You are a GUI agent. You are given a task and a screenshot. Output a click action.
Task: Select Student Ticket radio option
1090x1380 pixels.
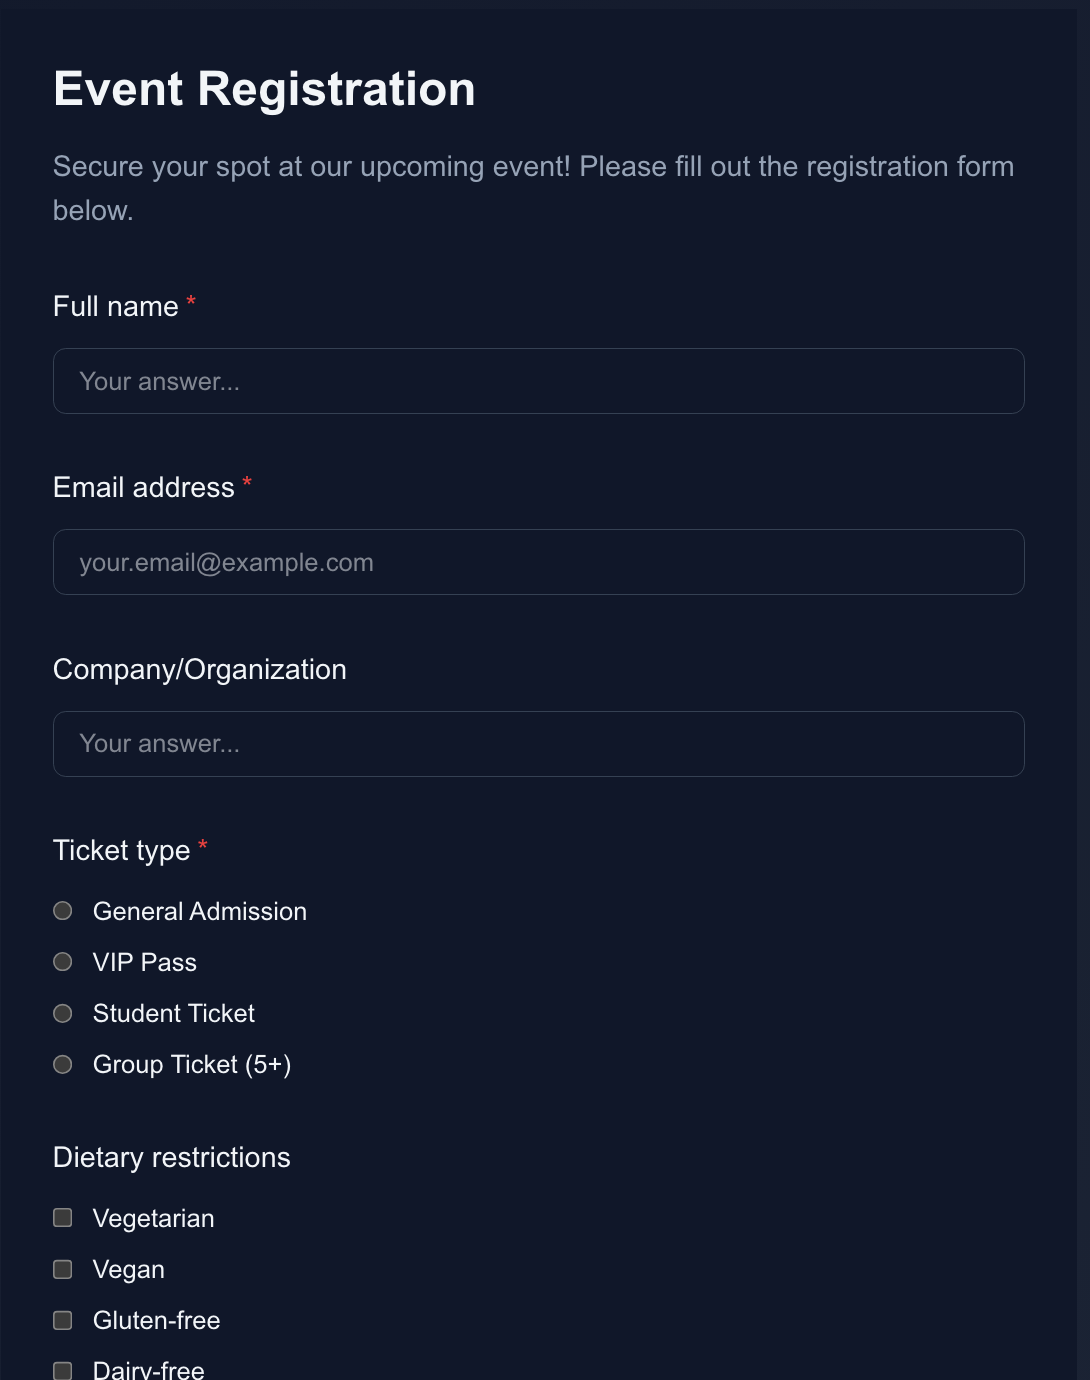pos(63,1013)
